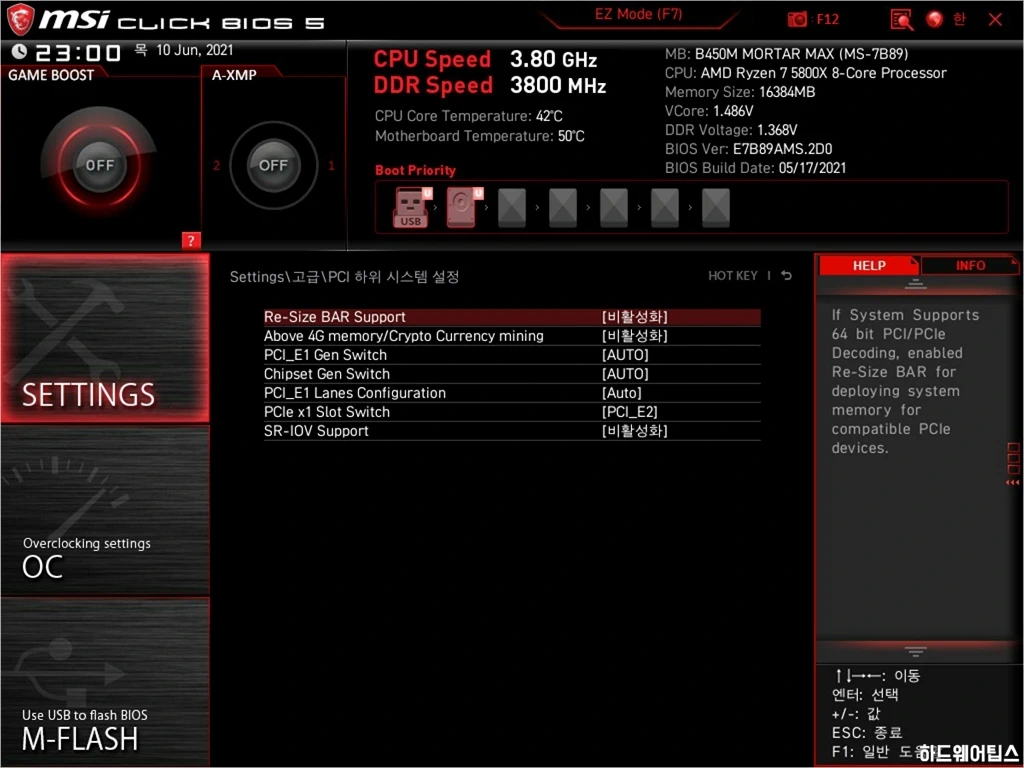Image resolution: width=1024 pixels, height=768 pixels.
Task: Open the M-FLASH section
Action: [105, 682]
